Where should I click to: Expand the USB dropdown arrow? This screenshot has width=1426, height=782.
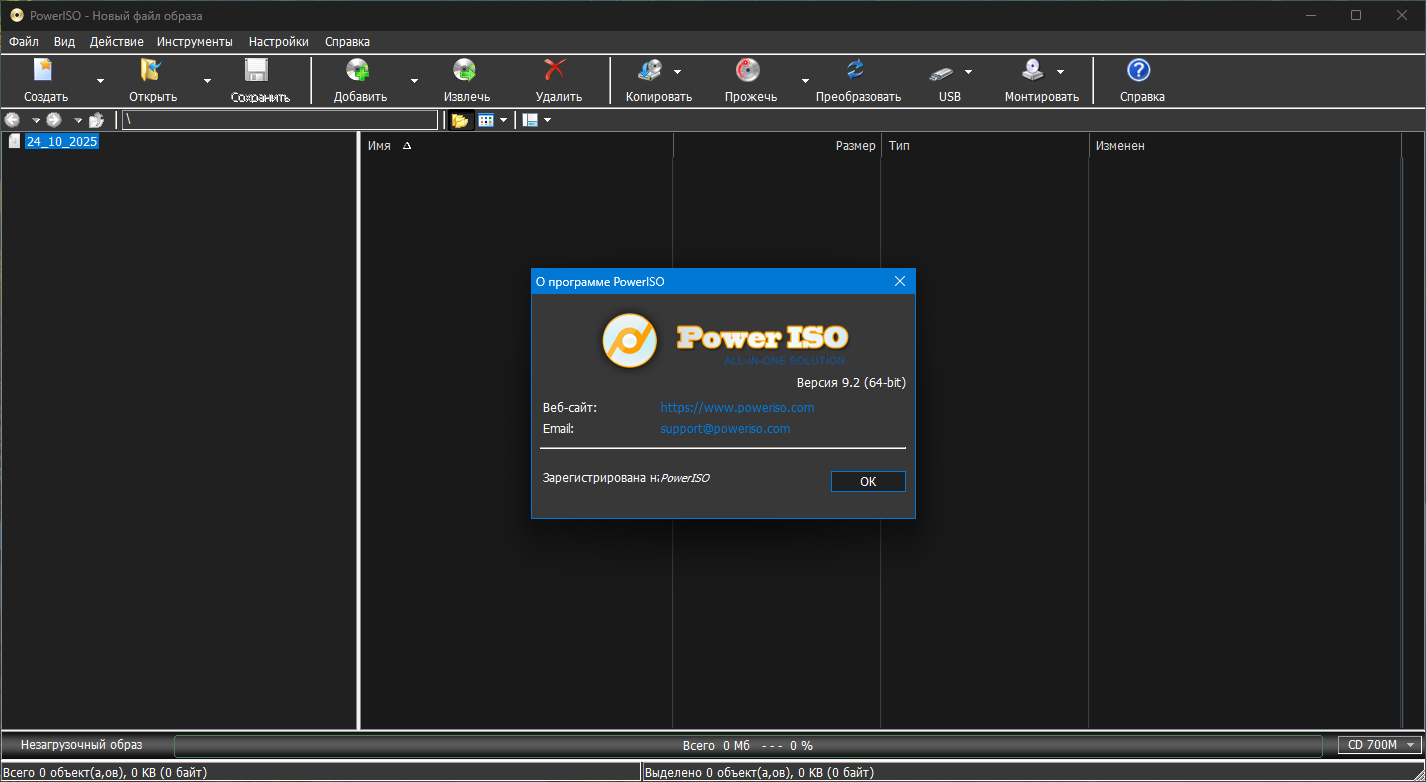tap(968, 72)
